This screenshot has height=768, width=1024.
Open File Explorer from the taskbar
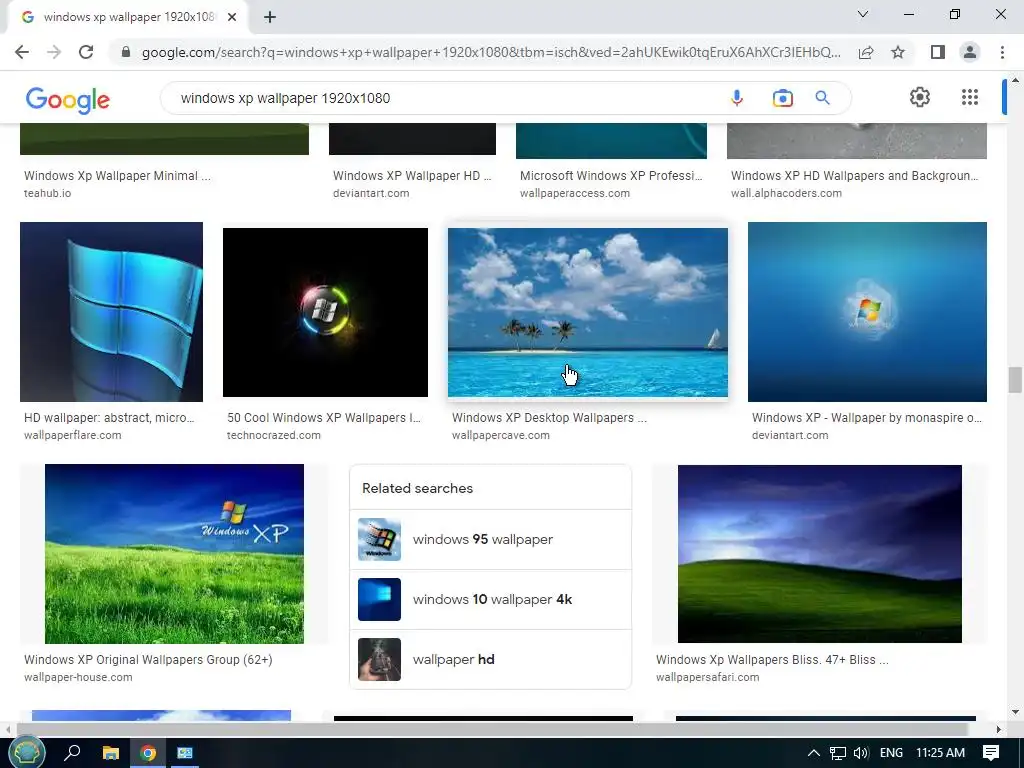[111, 753]
